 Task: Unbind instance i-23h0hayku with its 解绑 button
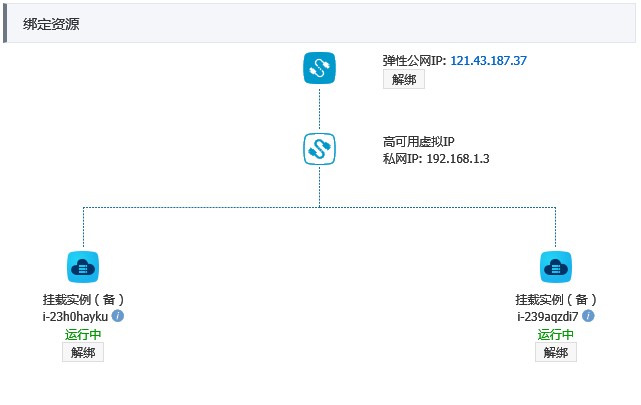pos(83,352)
